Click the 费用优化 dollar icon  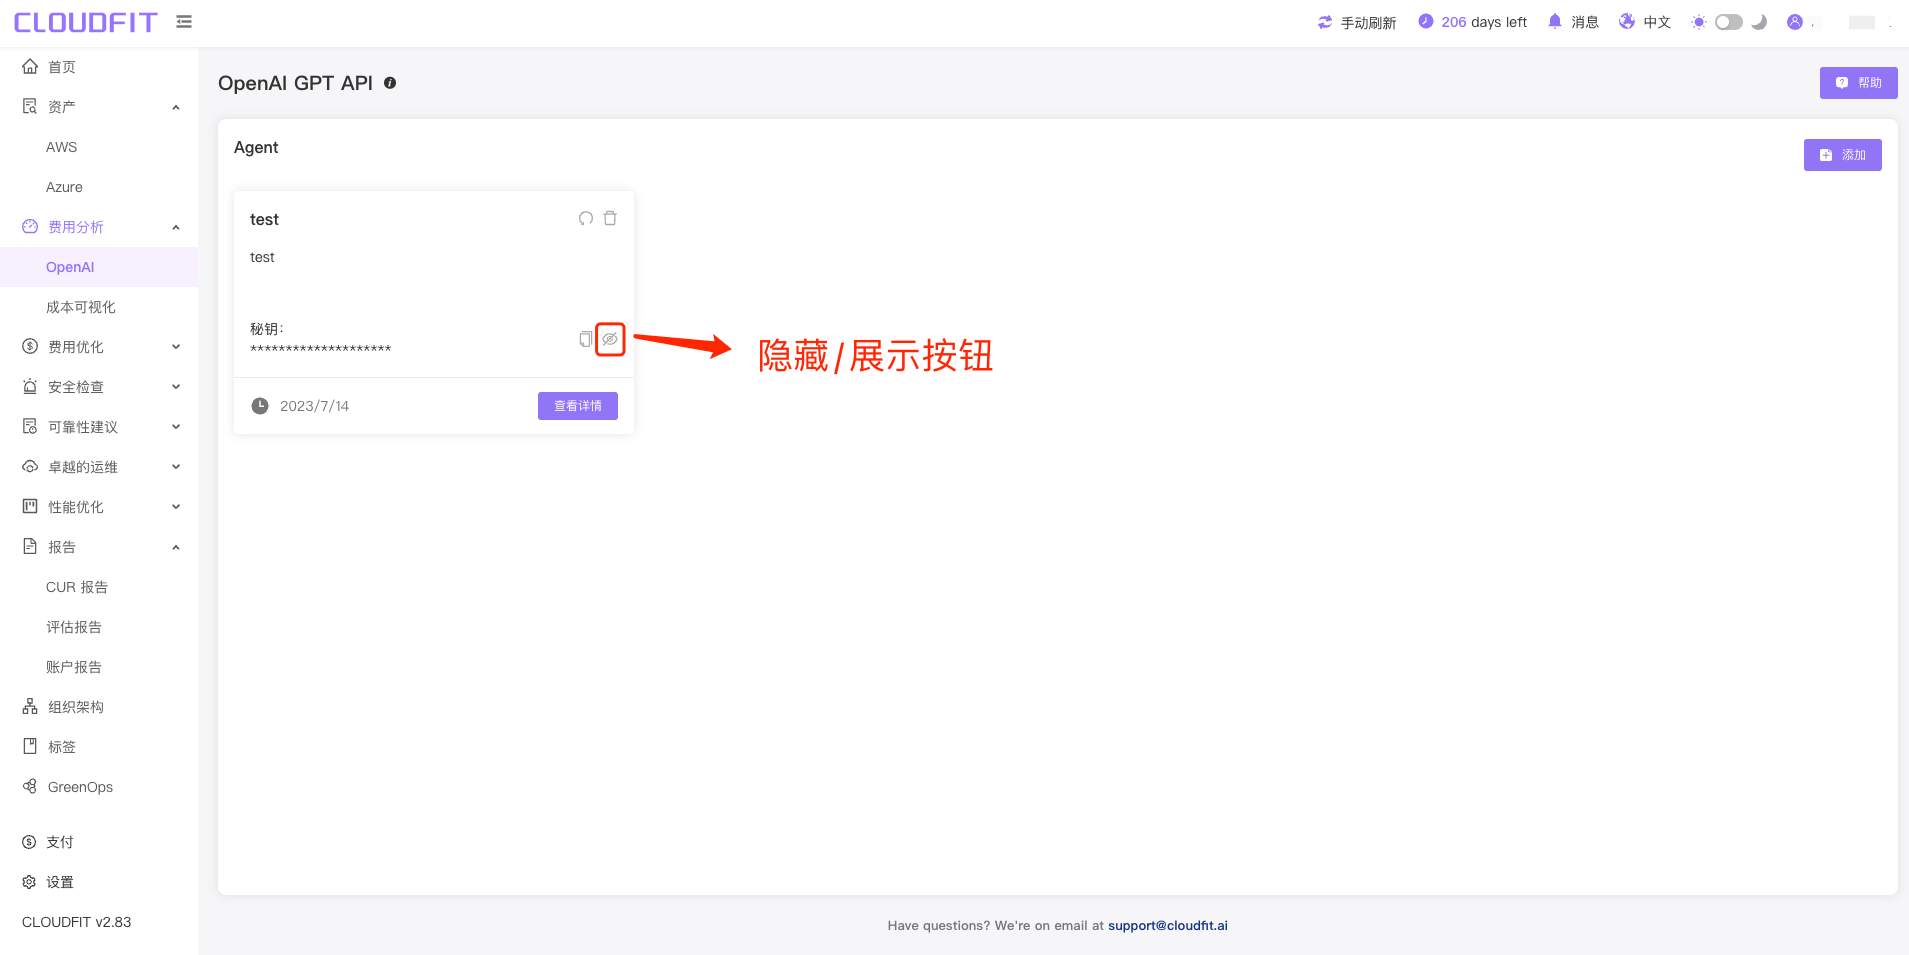(30, 347)
